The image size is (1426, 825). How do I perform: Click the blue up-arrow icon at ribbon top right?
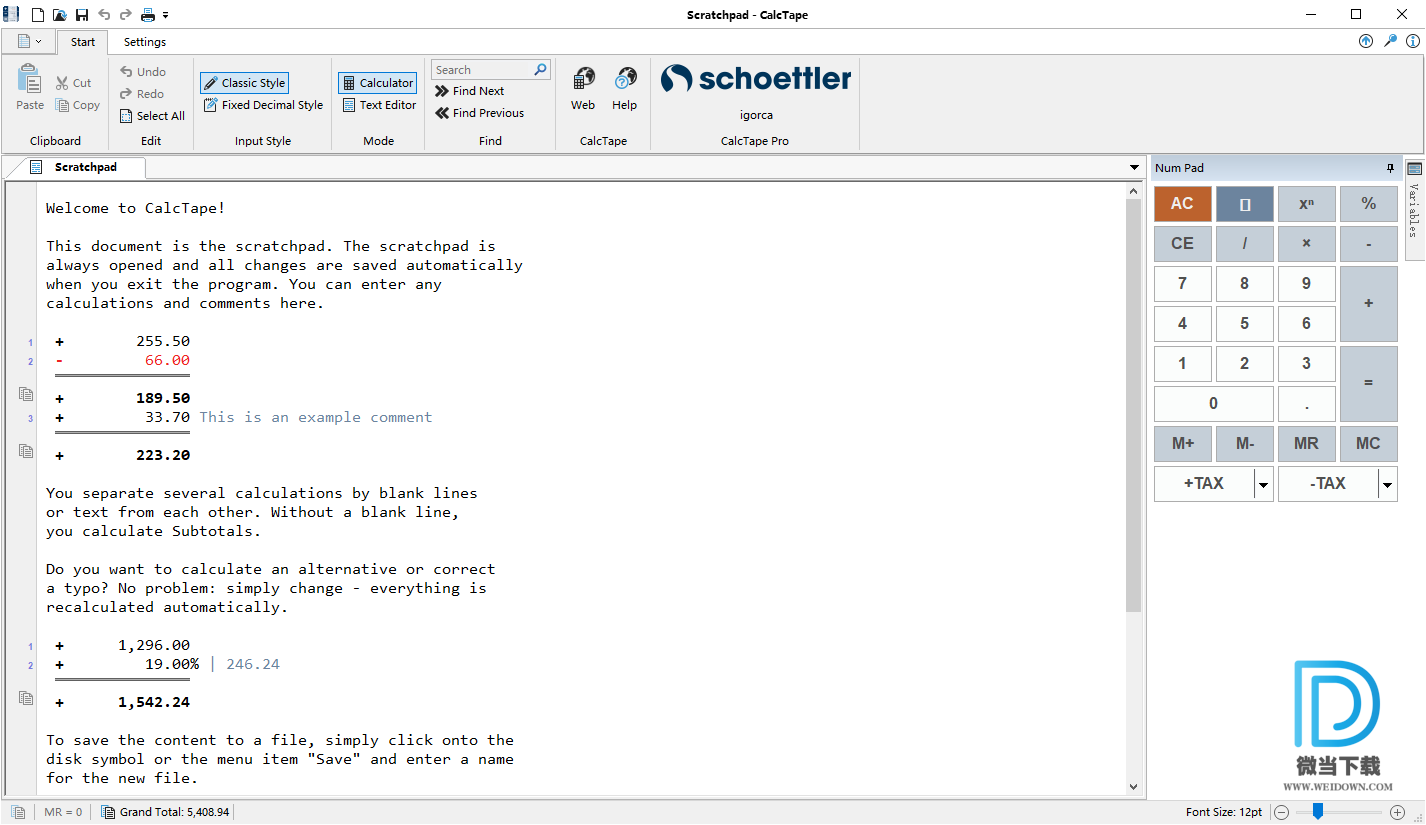1366,41
